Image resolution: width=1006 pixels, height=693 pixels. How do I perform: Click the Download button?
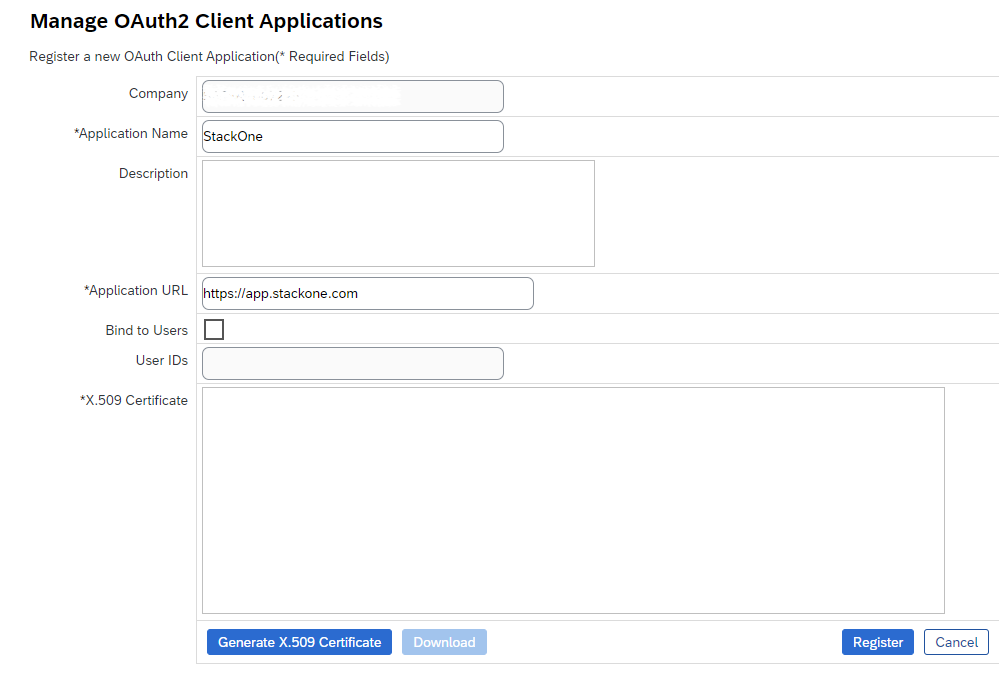[x=444, y=642]
